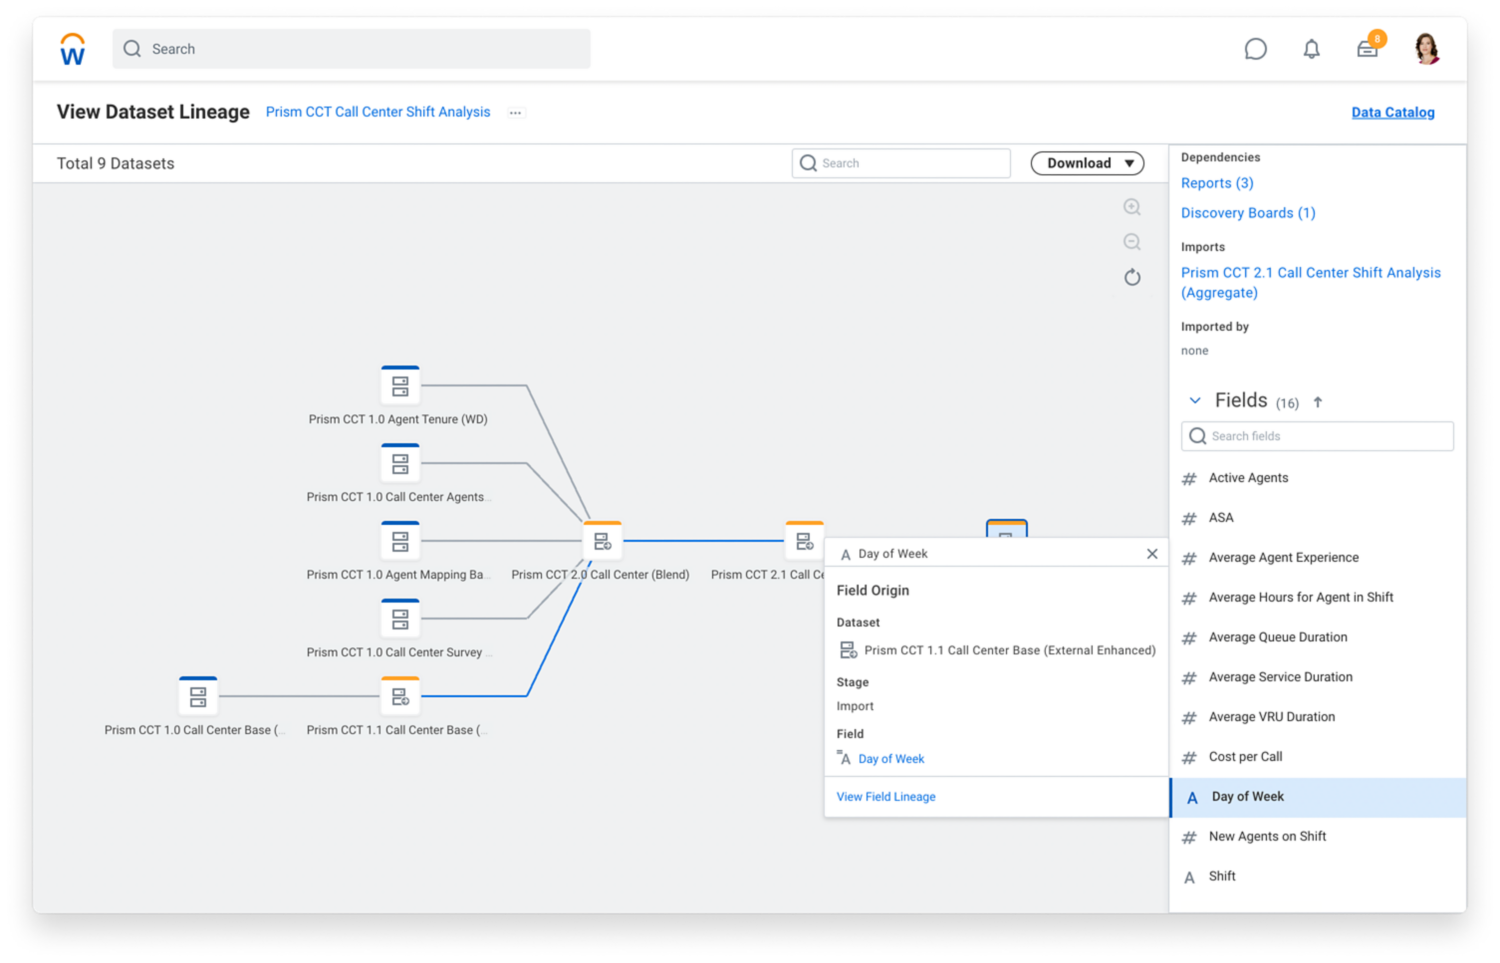
Task: Click the Search fields input box
Action: coord(1317,436)
